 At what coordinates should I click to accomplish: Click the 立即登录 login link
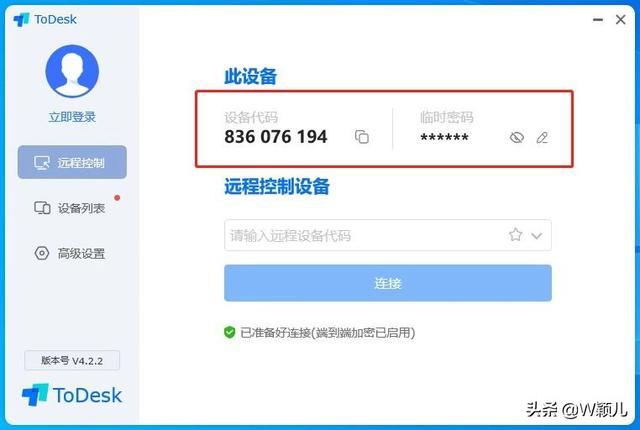click(72, 117)
